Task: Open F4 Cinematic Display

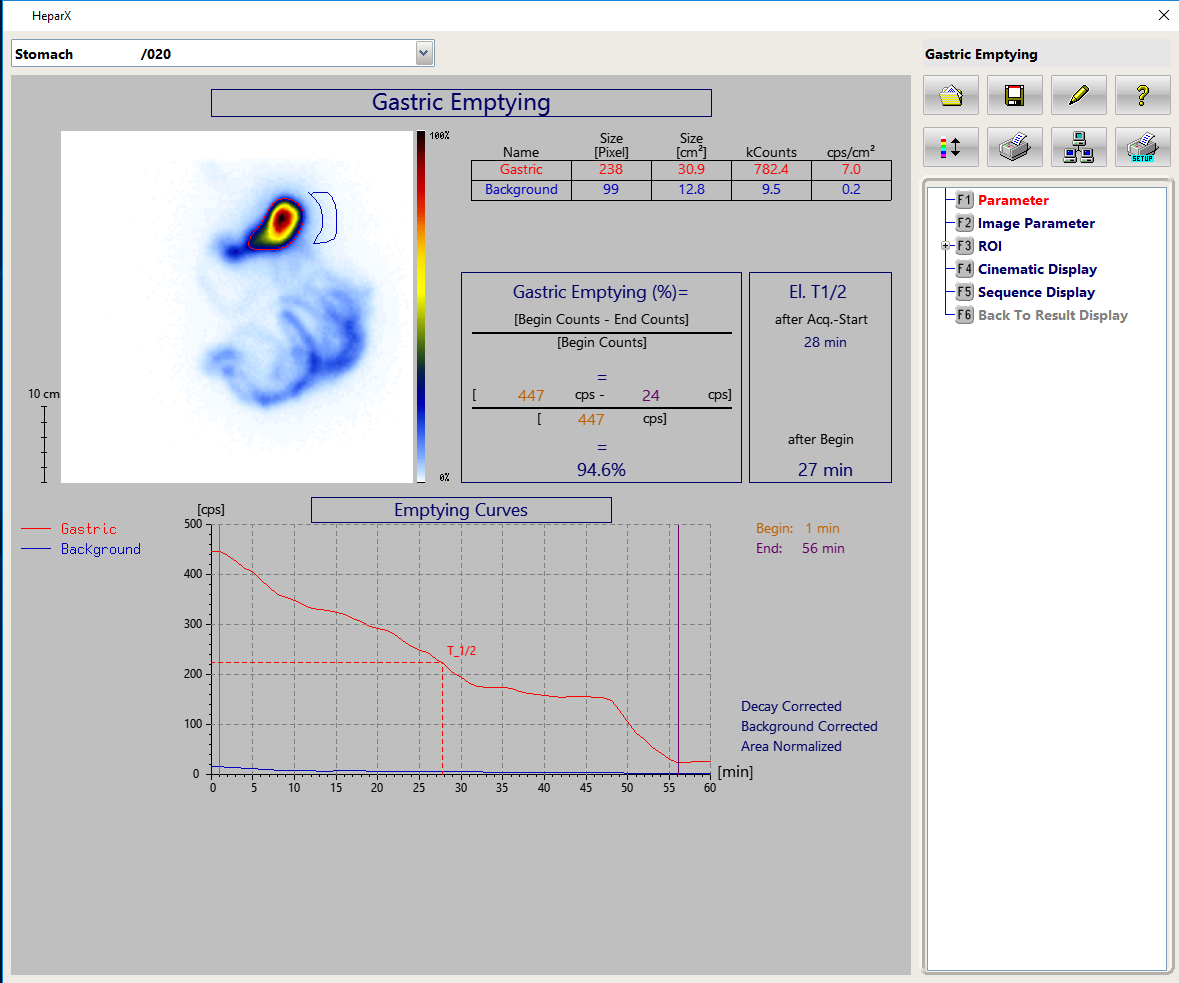Action: (x=1037, y=269)
